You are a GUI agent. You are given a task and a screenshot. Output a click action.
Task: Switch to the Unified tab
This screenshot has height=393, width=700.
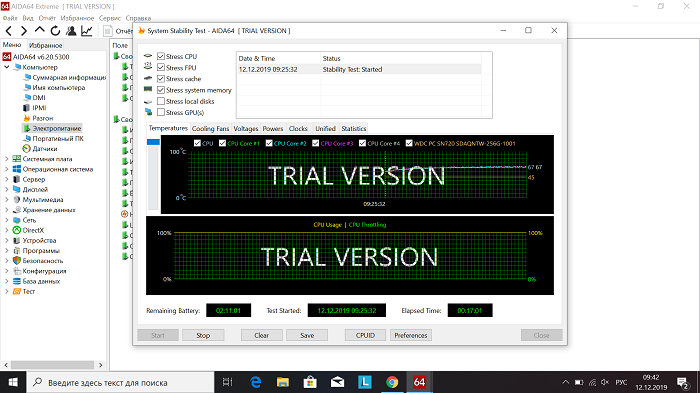tap(325, 129)
